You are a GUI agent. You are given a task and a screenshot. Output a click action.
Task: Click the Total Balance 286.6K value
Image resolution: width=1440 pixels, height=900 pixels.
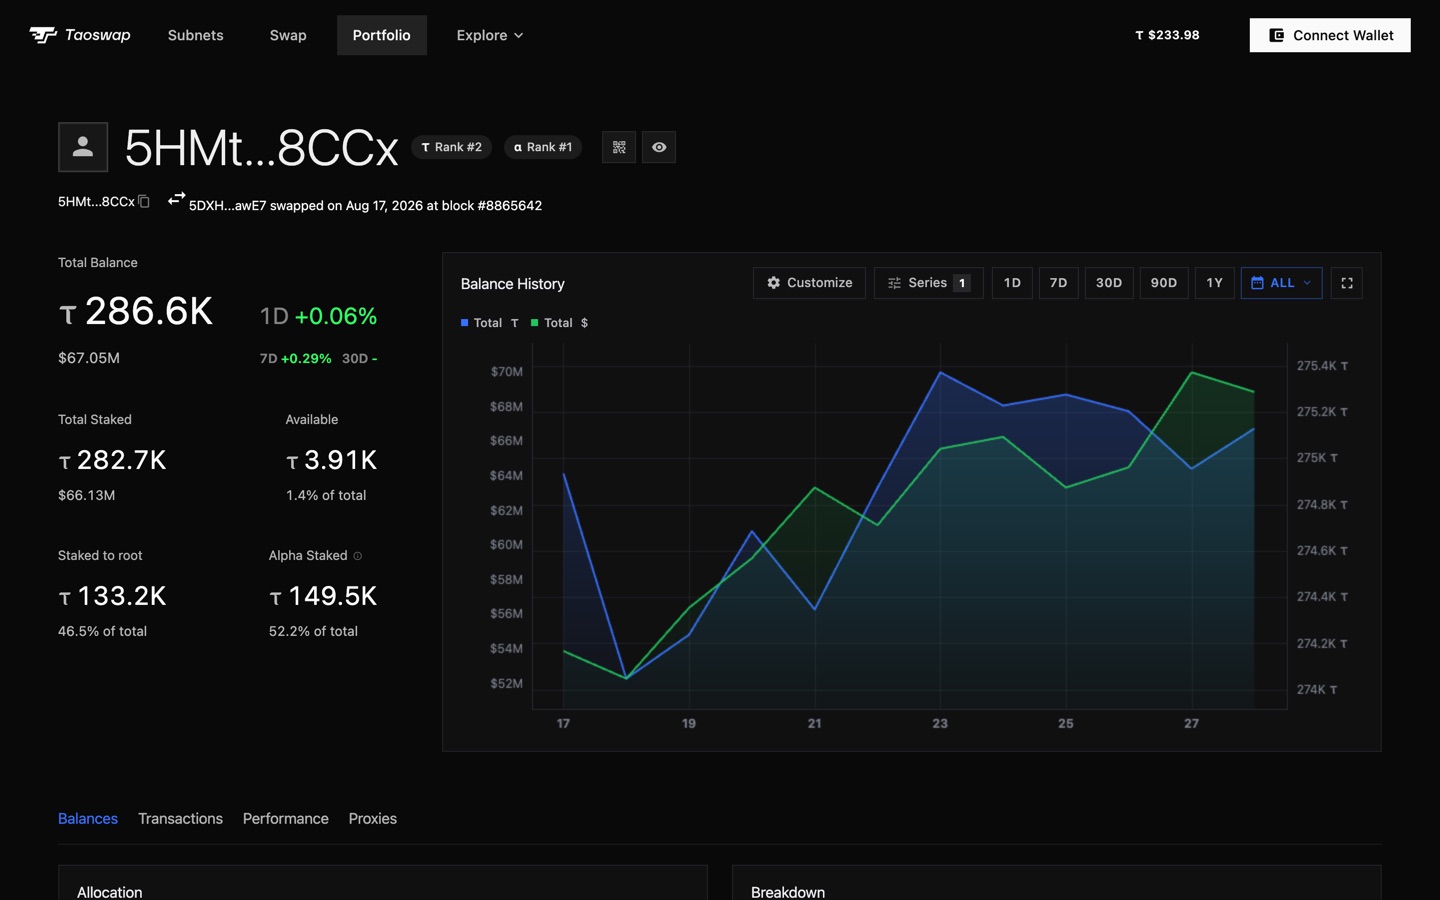click(x=136, y=312)
